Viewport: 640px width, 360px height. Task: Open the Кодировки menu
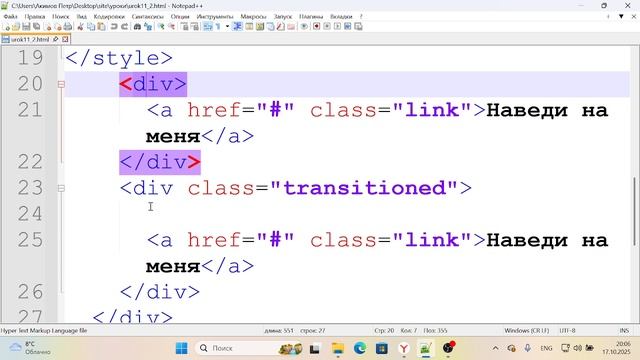coord(109,17)
